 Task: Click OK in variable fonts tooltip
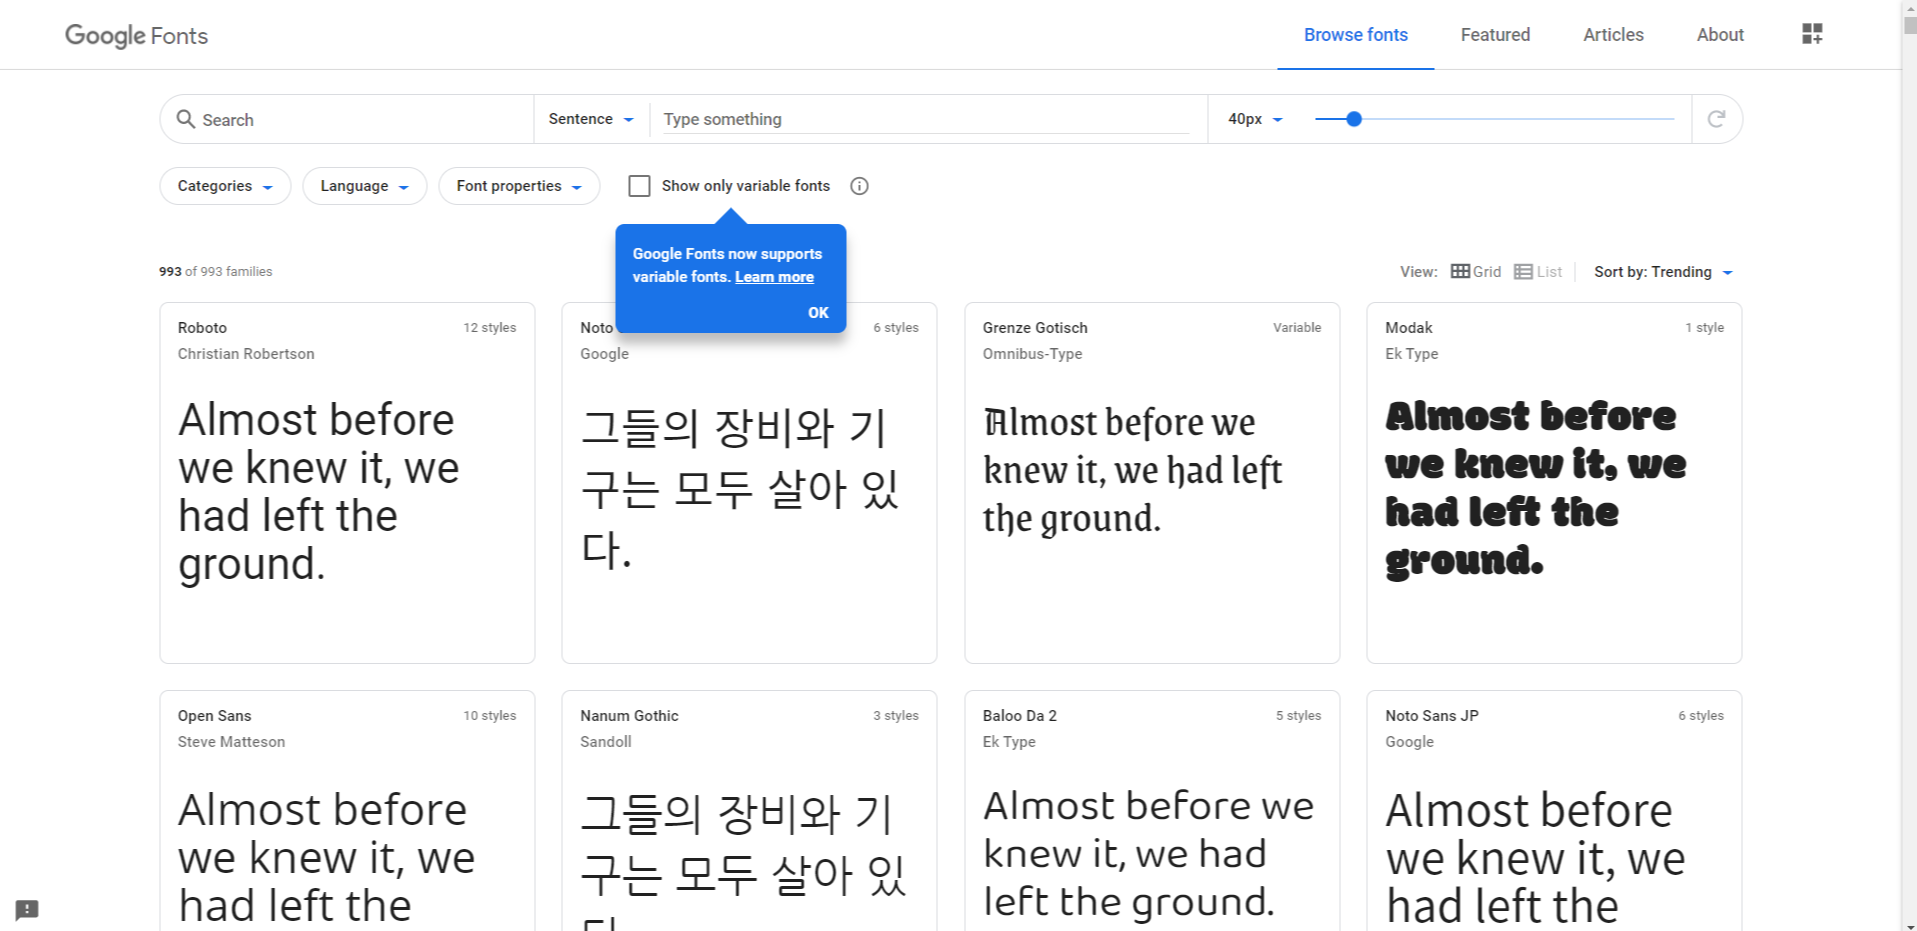coord(818,313)
